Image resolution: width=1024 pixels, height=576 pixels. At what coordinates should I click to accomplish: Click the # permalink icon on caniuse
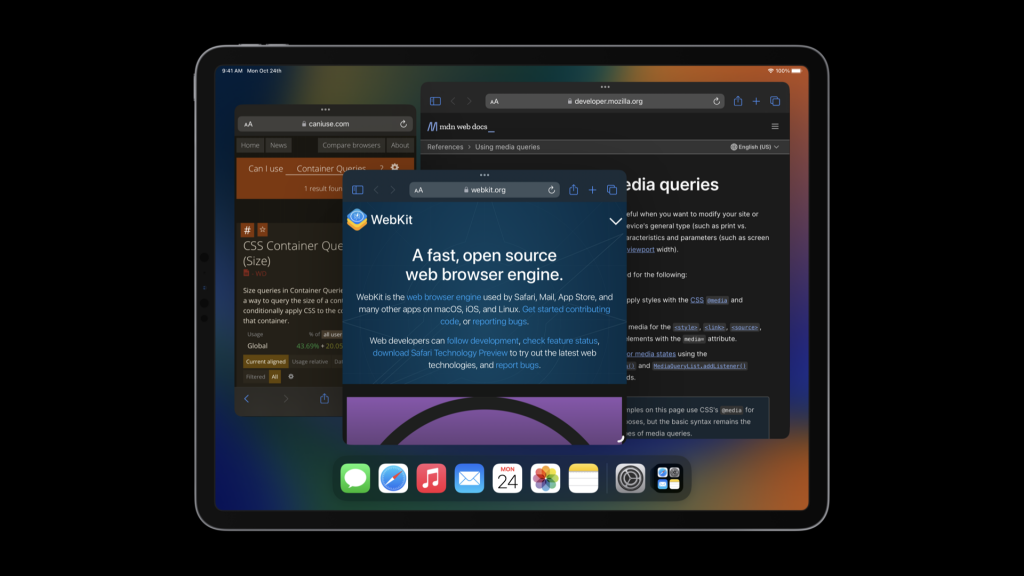pos(247,230)
